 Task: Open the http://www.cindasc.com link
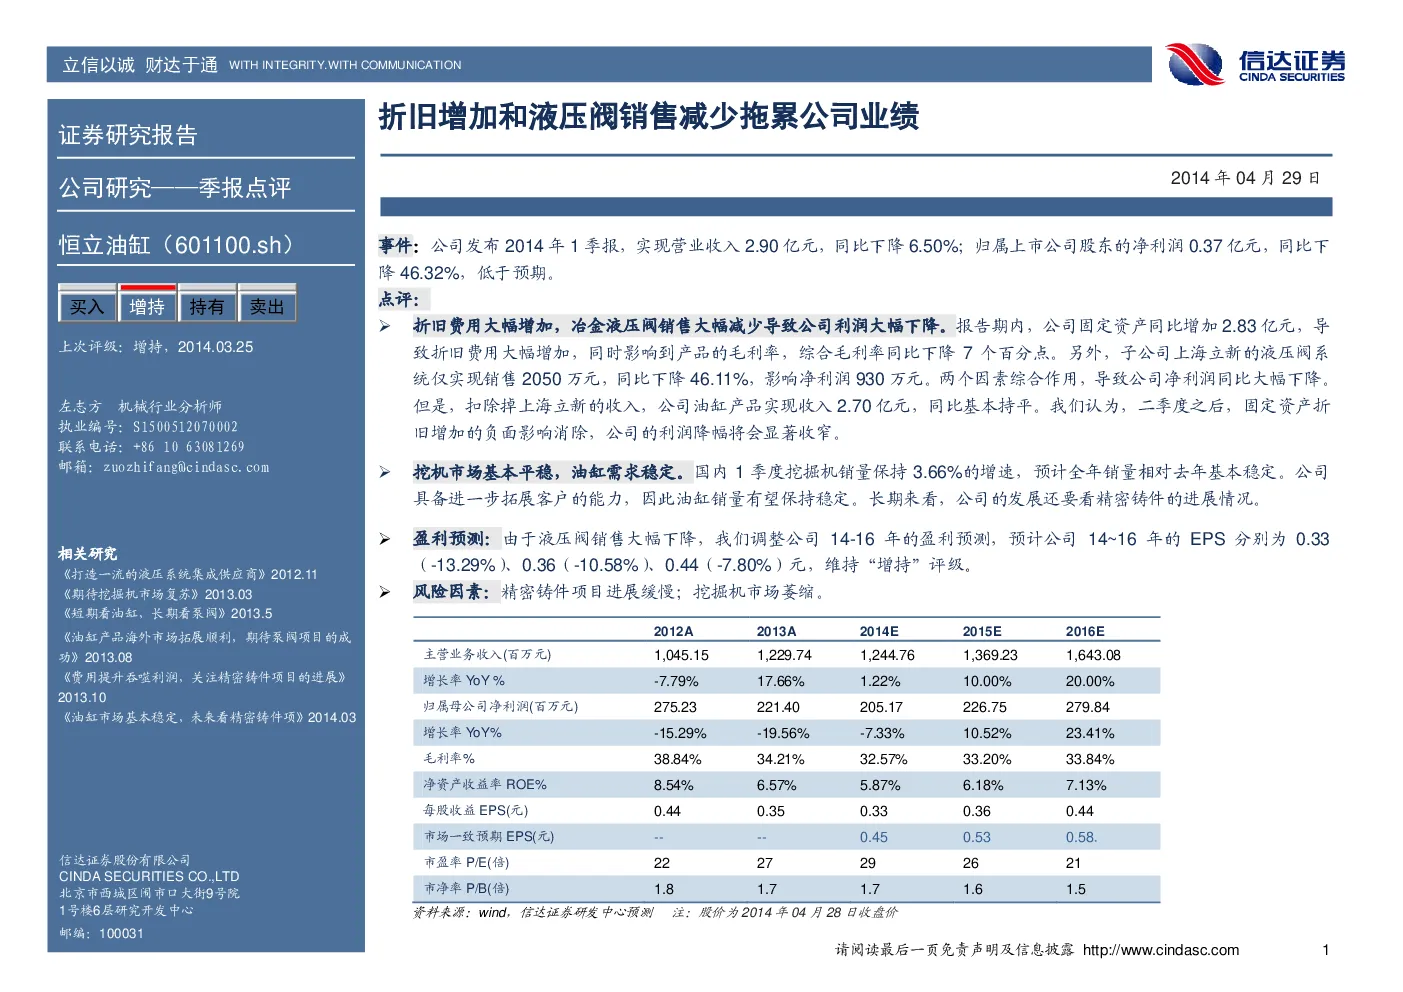(x=1161, y=950)
